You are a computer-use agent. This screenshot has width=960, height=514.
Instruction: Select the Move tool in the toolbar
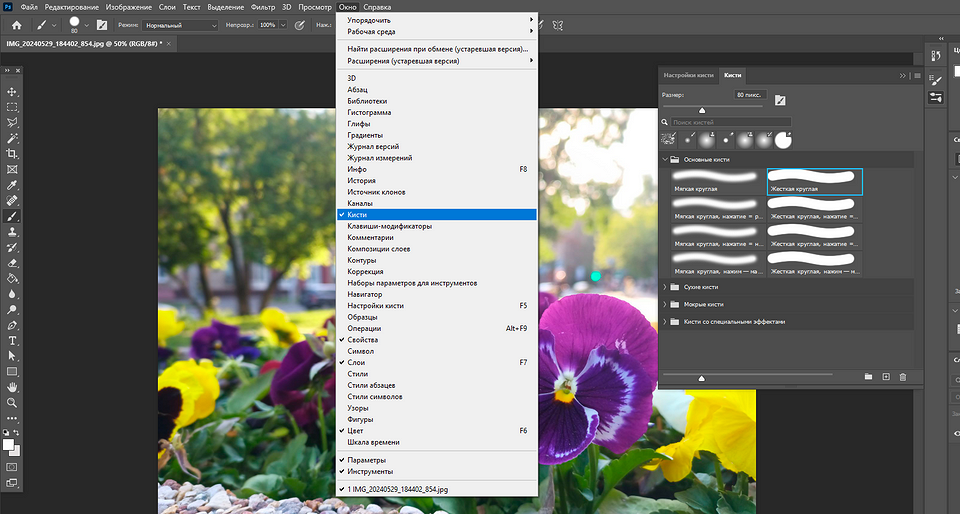13,91
